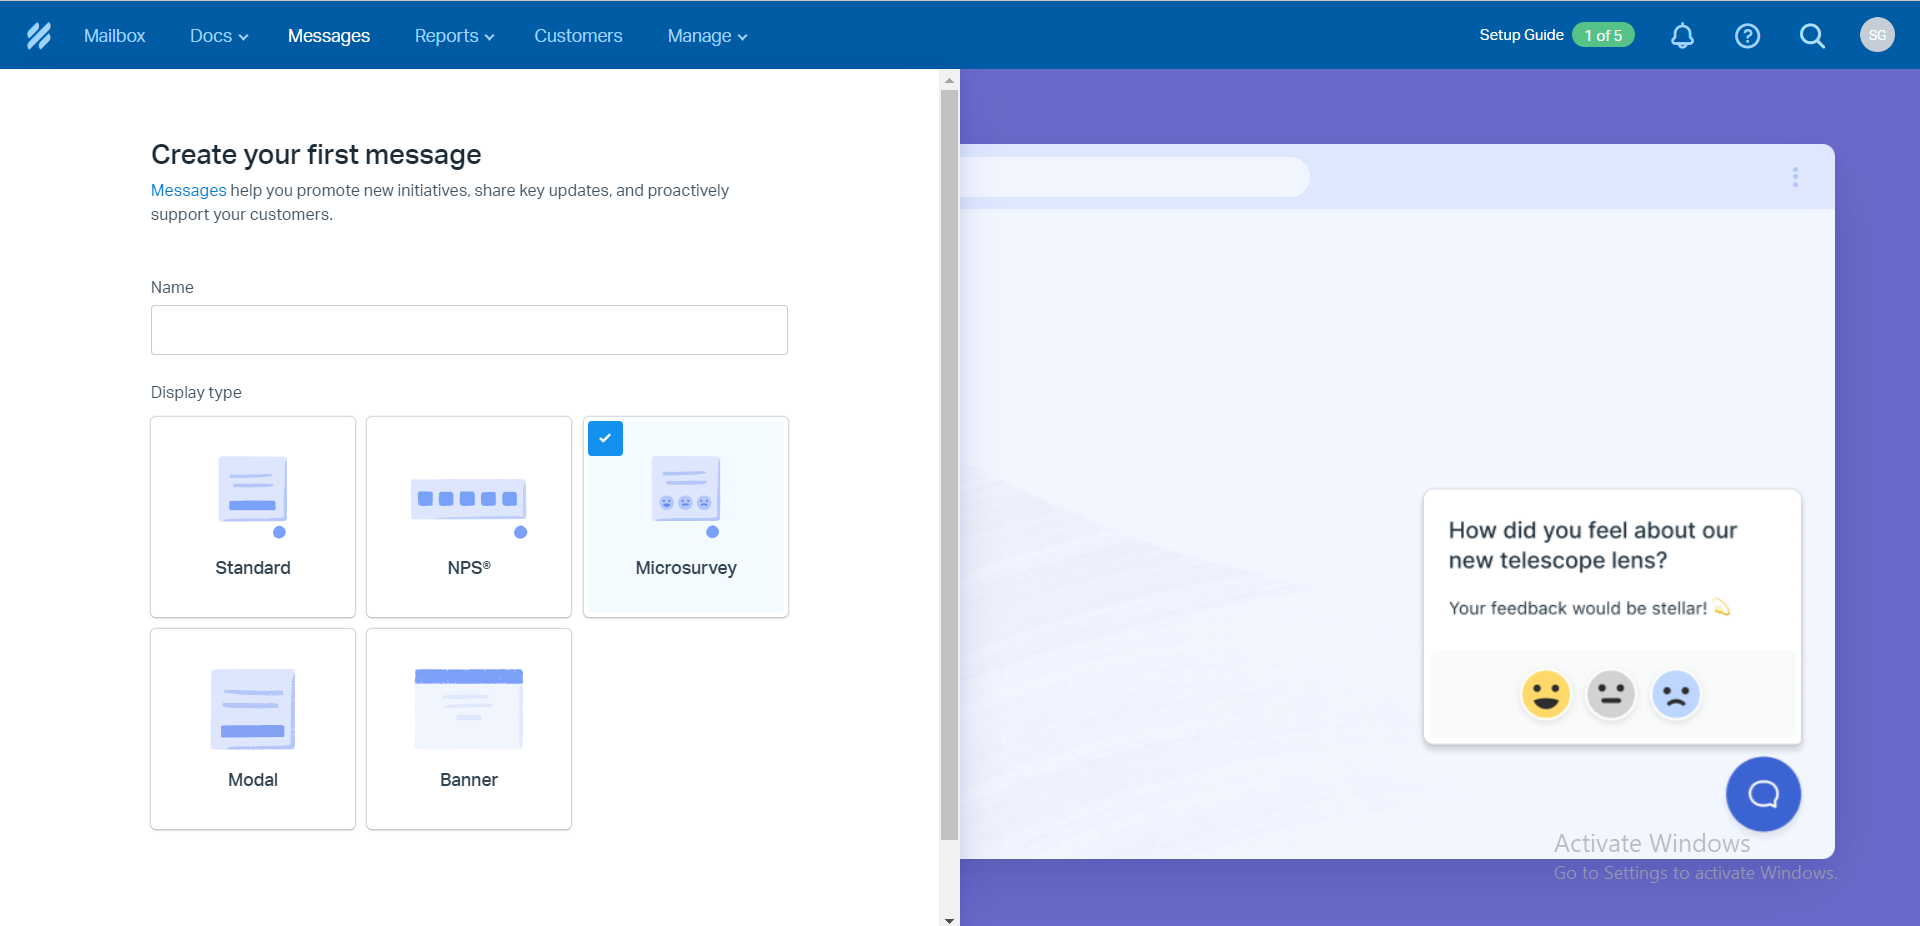Click the neutral face emoji in preview
Screen dimensions: 1920x926
[1611, 694]
